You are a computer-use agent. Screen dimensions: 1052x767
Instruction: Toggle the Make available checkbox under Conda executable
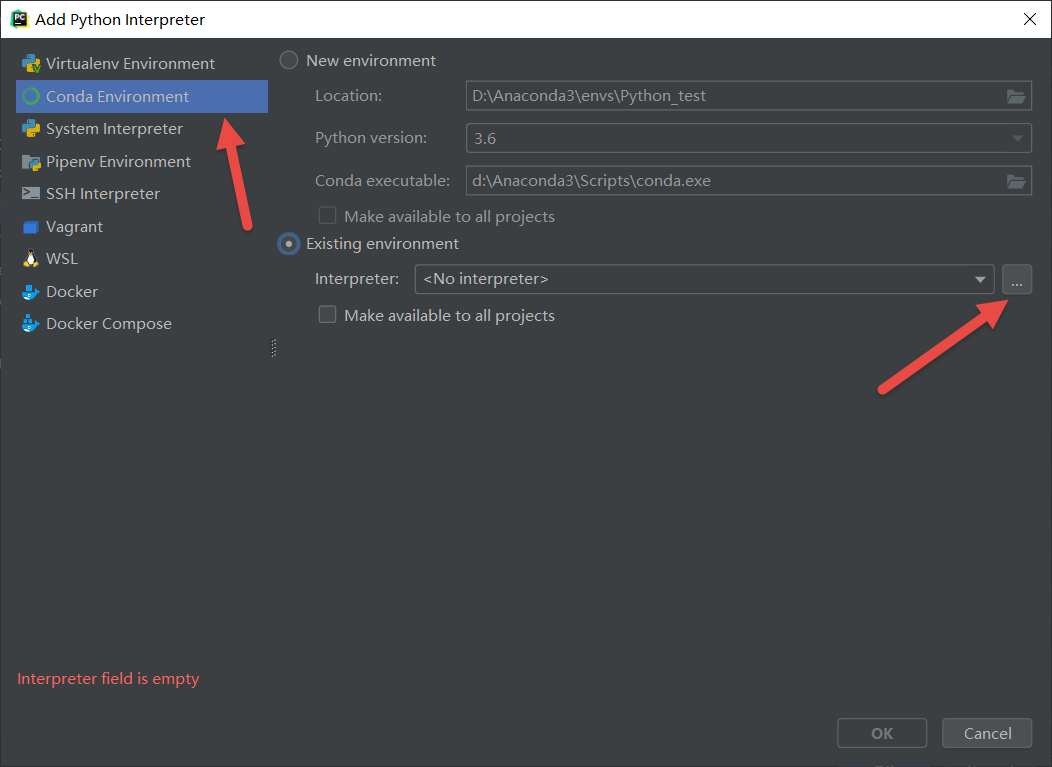pyautogui.click(x=327, y=215)
